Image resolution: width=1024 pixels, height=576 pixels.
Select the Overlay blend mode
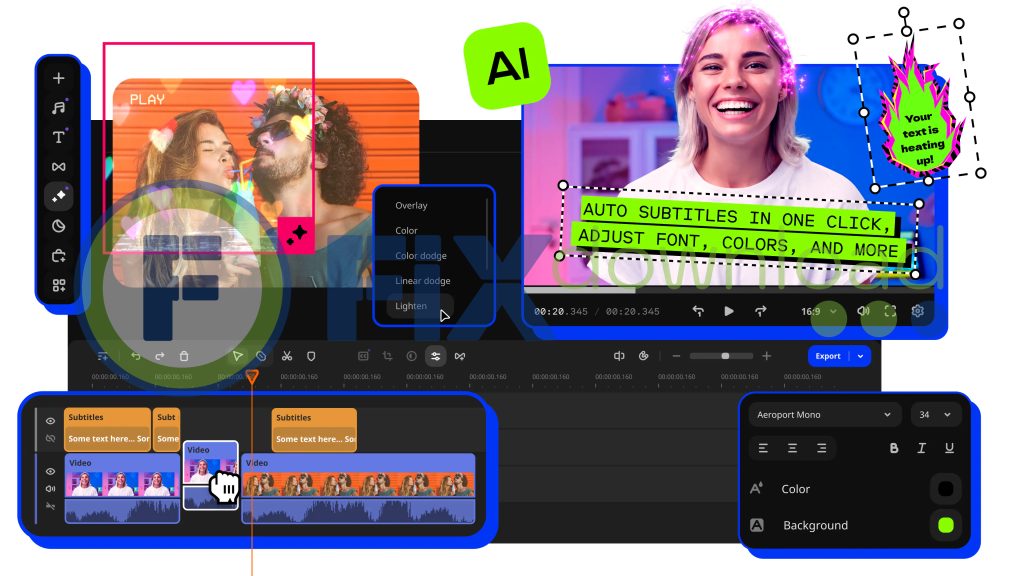[x=411, y=206]
